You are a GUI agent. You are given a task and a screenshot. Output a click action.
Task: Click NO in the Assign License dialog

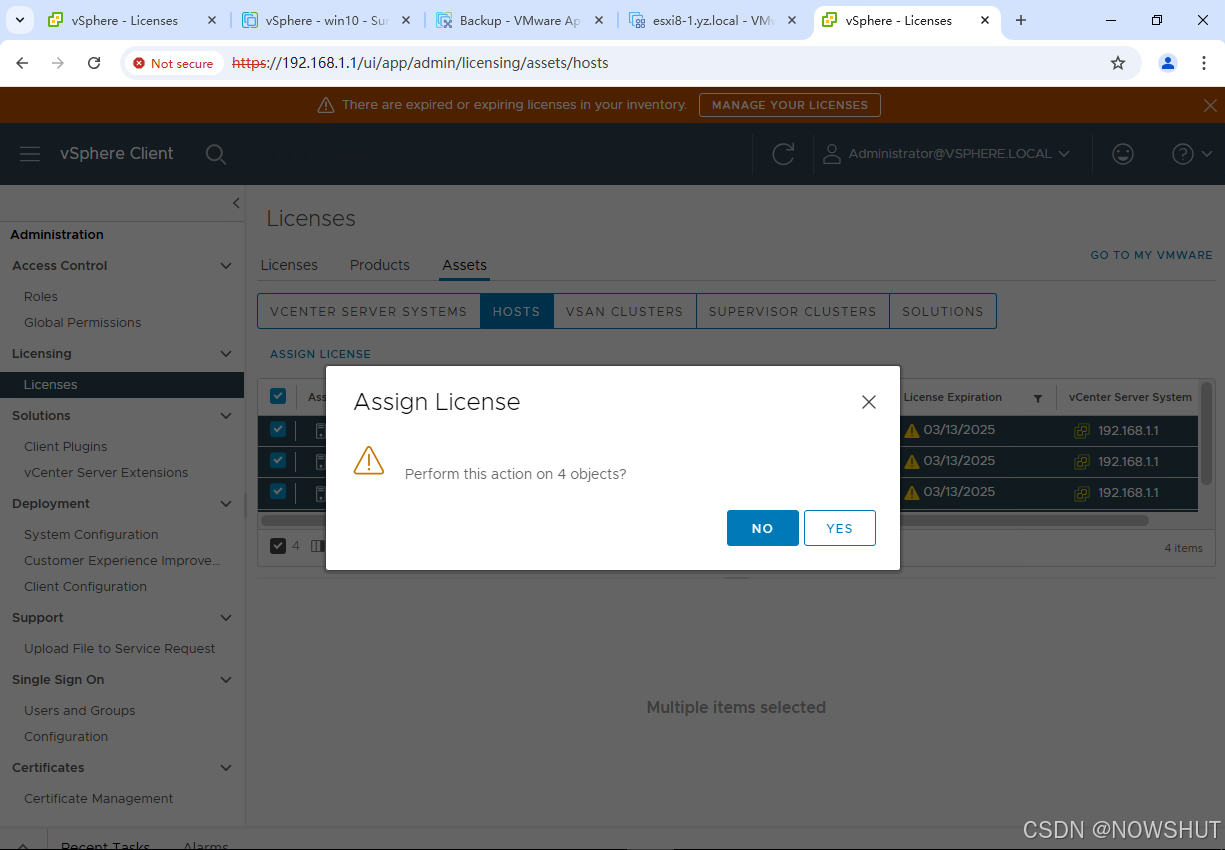pos(762,528)
